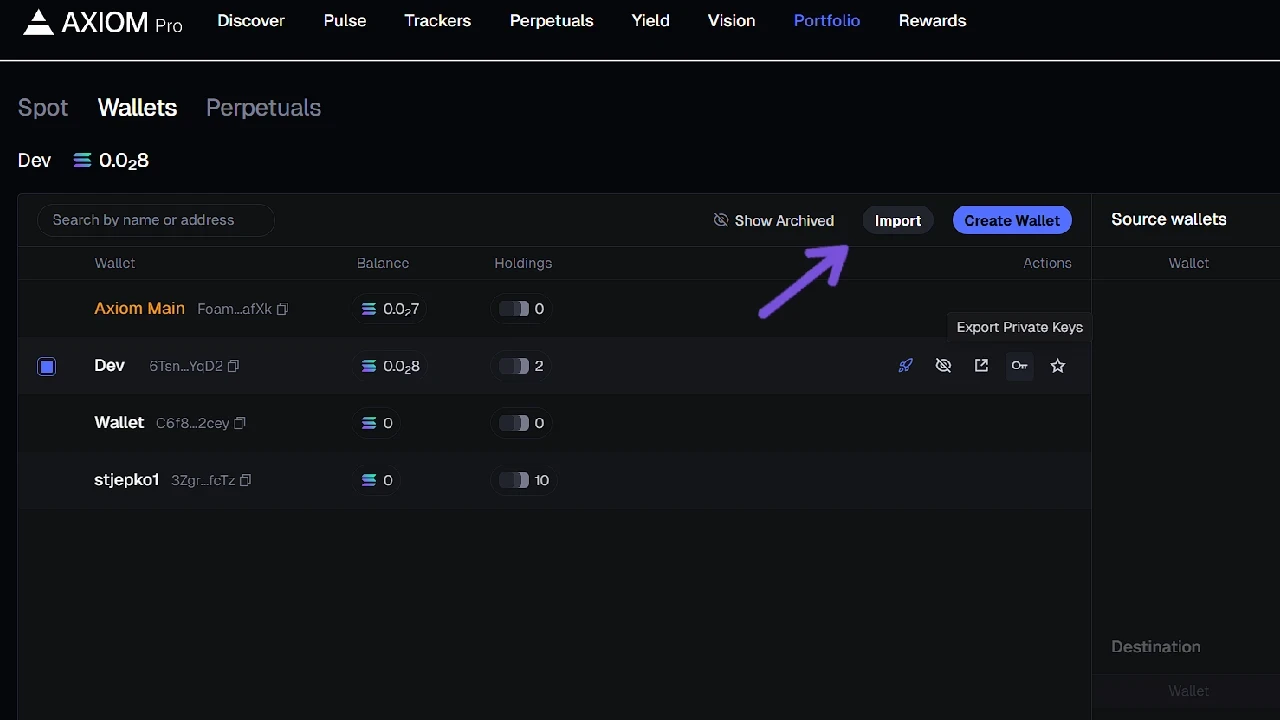Click the eye-slash icon to archive Dev wallet
1280x720 pixels.
pyautogui.click(x=943, y=366)
